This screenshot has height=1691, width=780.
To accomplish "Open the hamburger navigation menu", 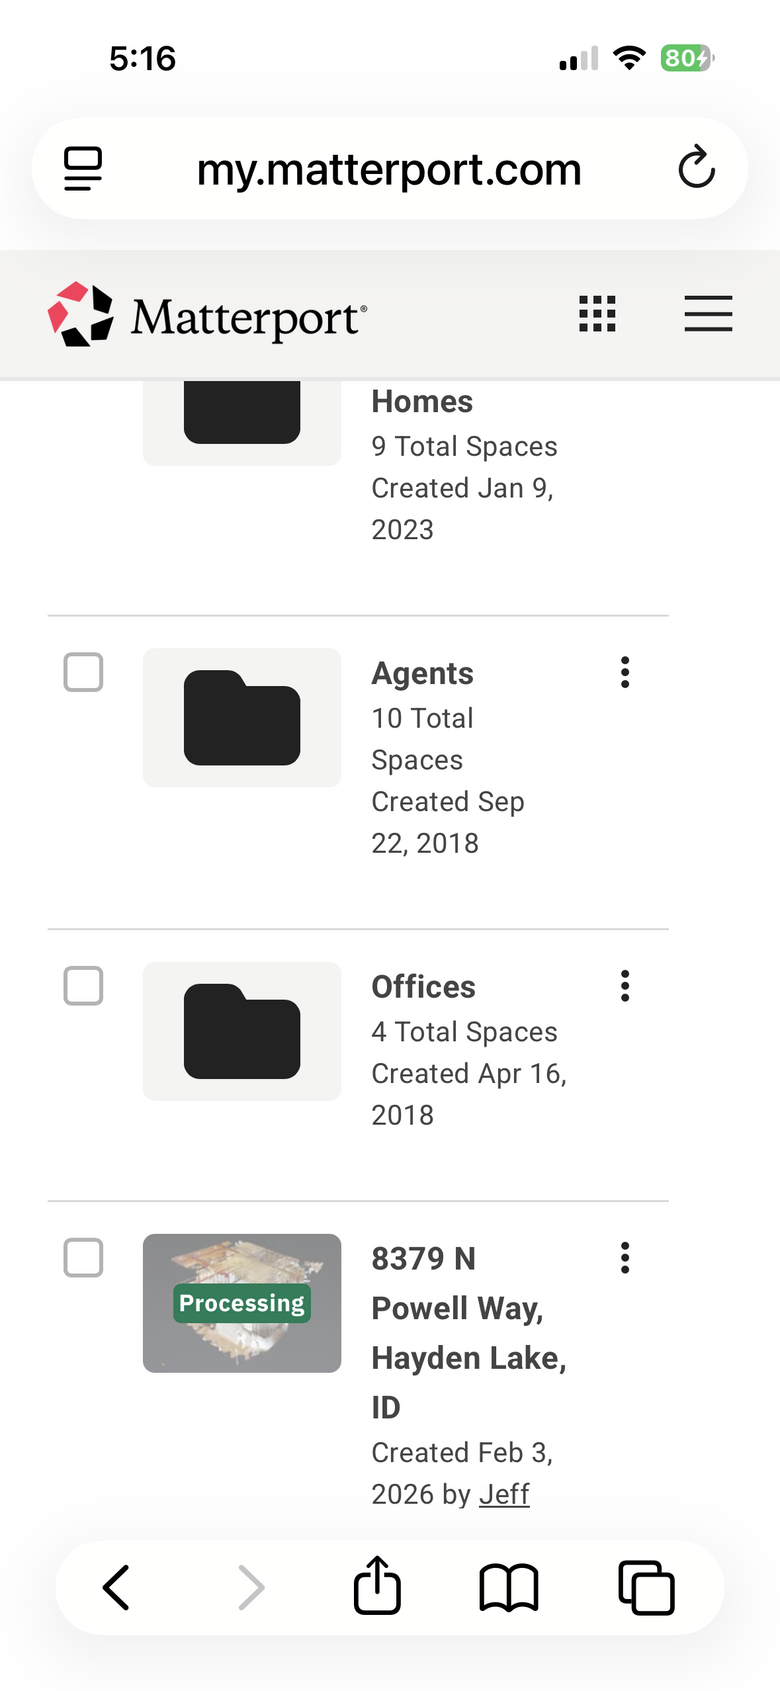I will [708, 314].
